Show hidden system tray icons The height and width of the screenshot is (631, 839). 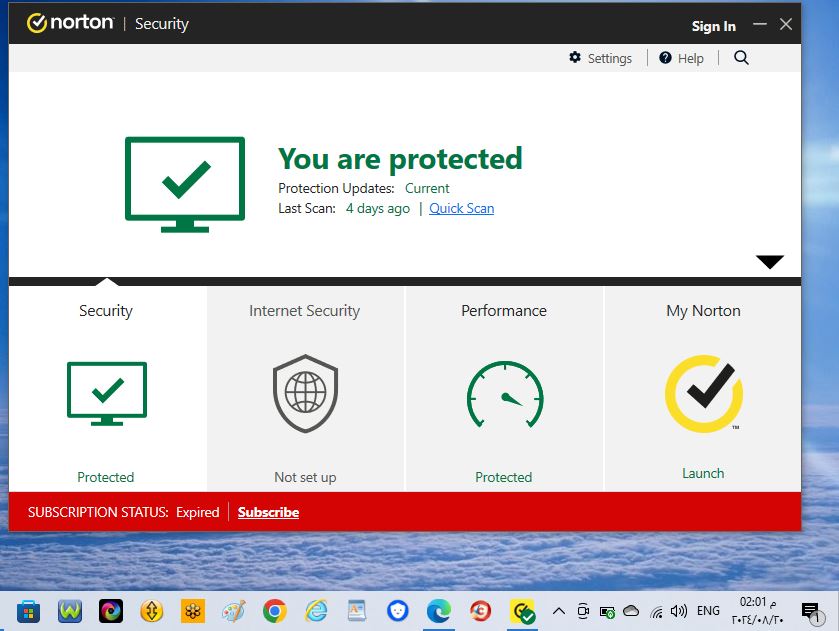point(559,611)
